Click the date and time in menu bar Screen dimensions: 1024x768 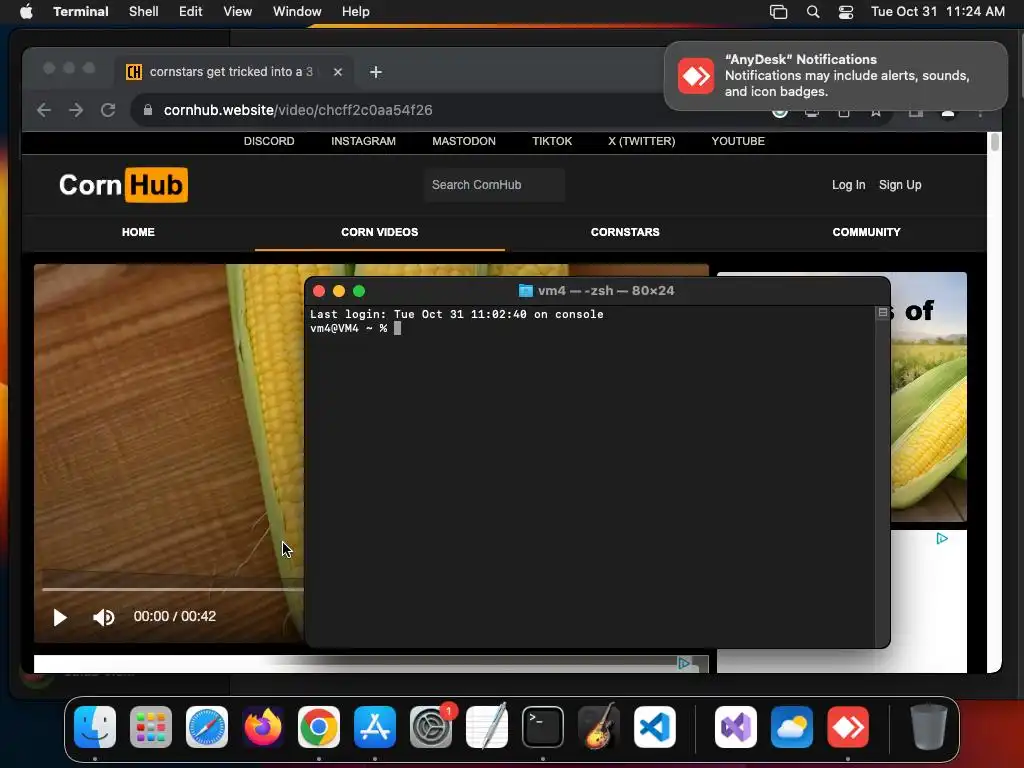(938, 11)
